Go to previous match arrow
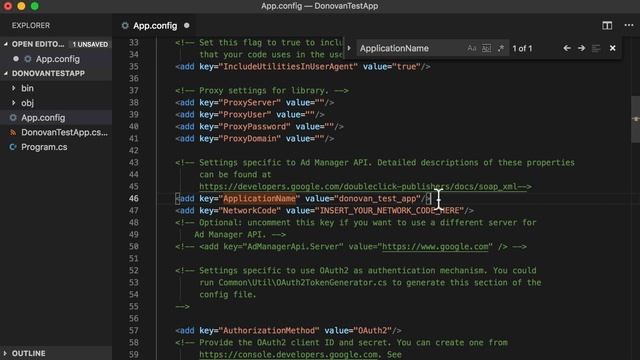The height and width of the screenshot is (360, 640). pos(567,48)
